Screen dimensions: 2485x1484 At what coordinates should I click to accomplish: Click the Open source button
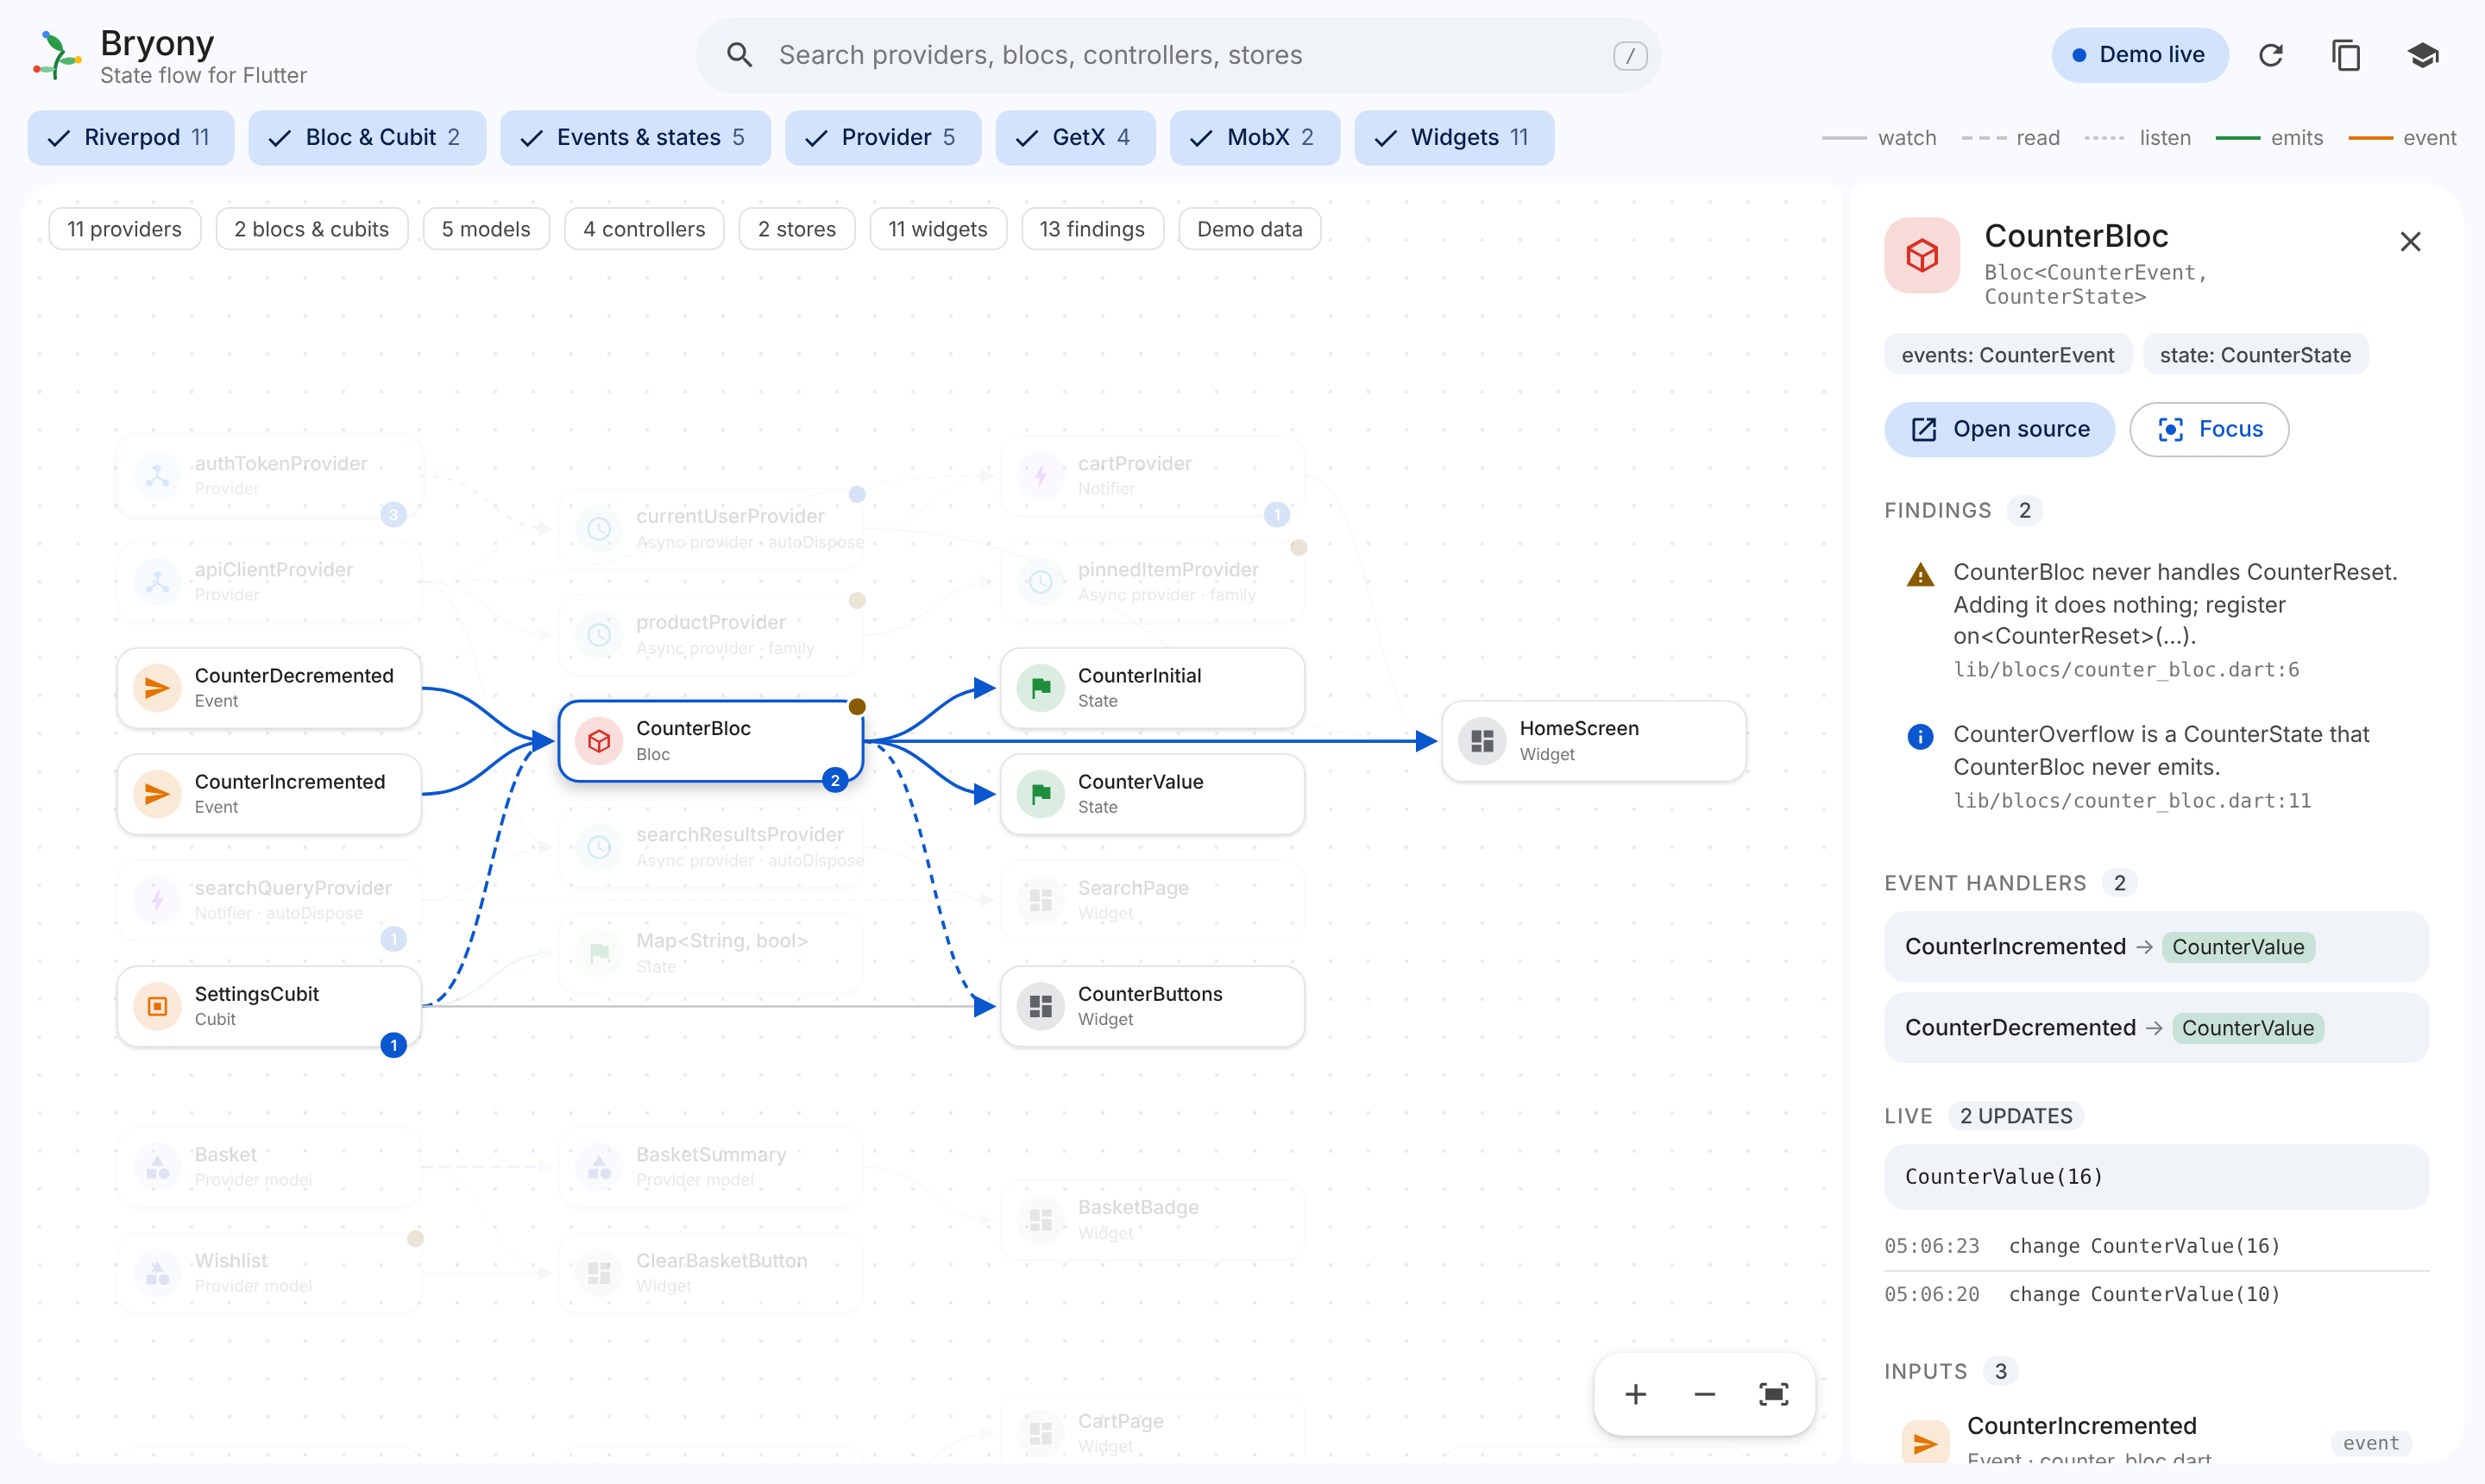click(1999, 429)
